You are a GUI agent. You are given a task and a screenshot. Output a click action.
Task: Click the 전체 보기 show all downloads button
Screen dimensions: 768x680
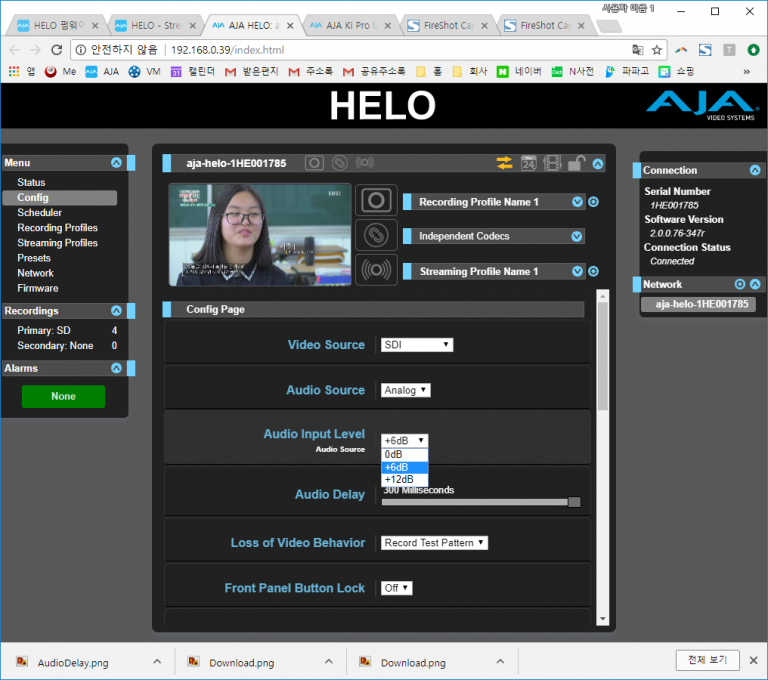707,660
